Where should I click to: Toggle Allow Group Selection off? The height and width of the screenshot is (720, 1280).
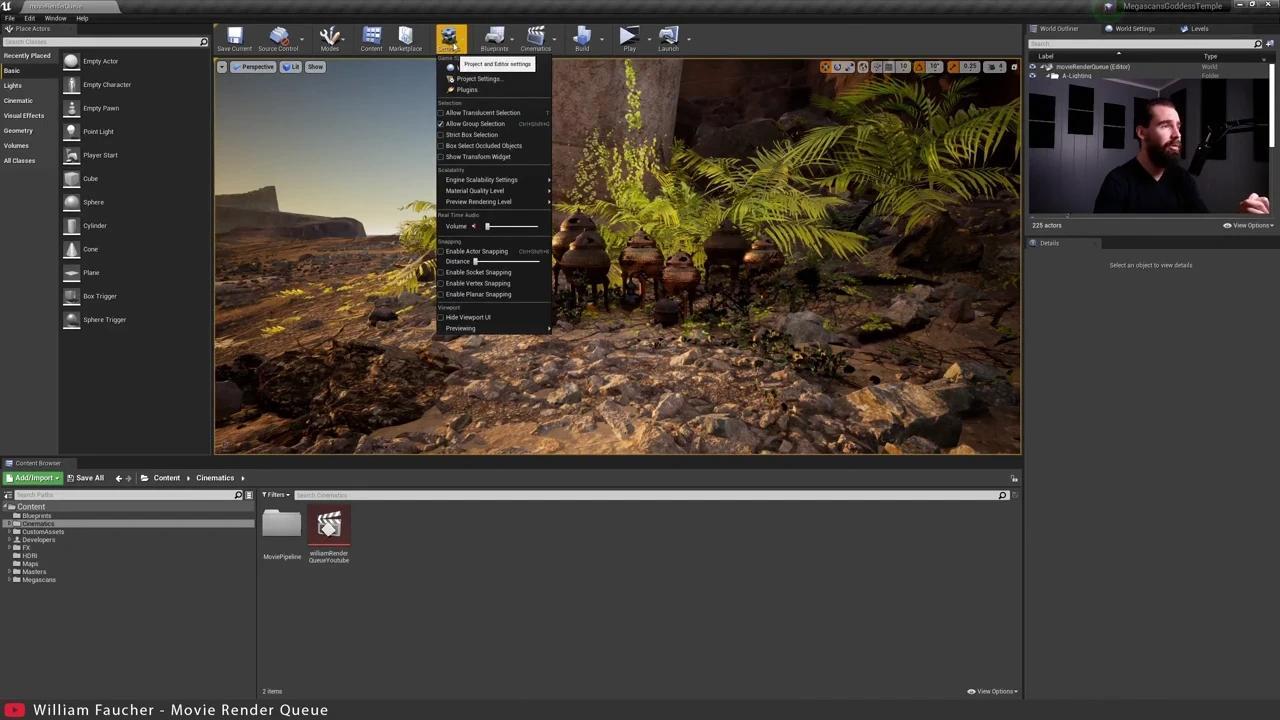point(475,123)
